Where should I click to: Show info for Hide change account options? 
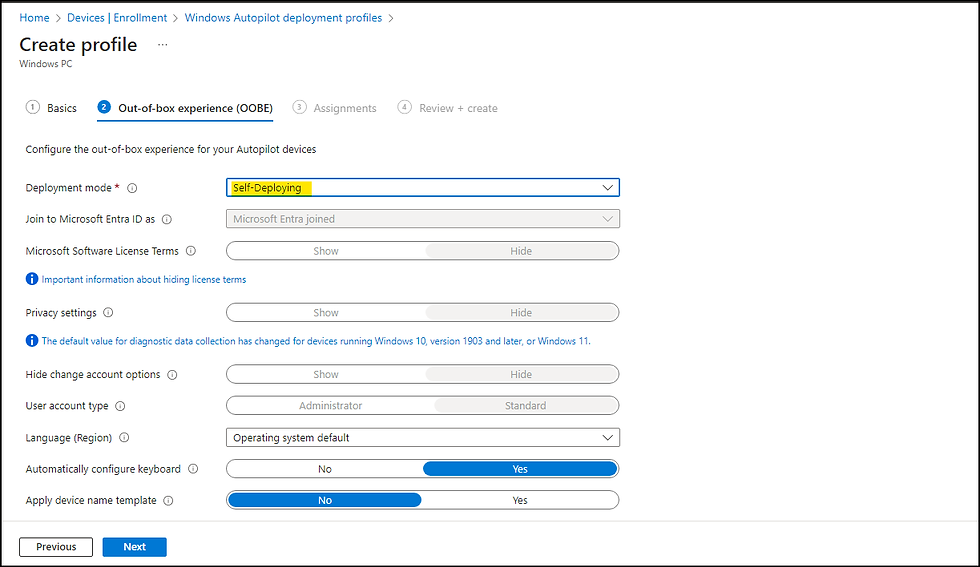pyautogui.click(x=172, y=375)
